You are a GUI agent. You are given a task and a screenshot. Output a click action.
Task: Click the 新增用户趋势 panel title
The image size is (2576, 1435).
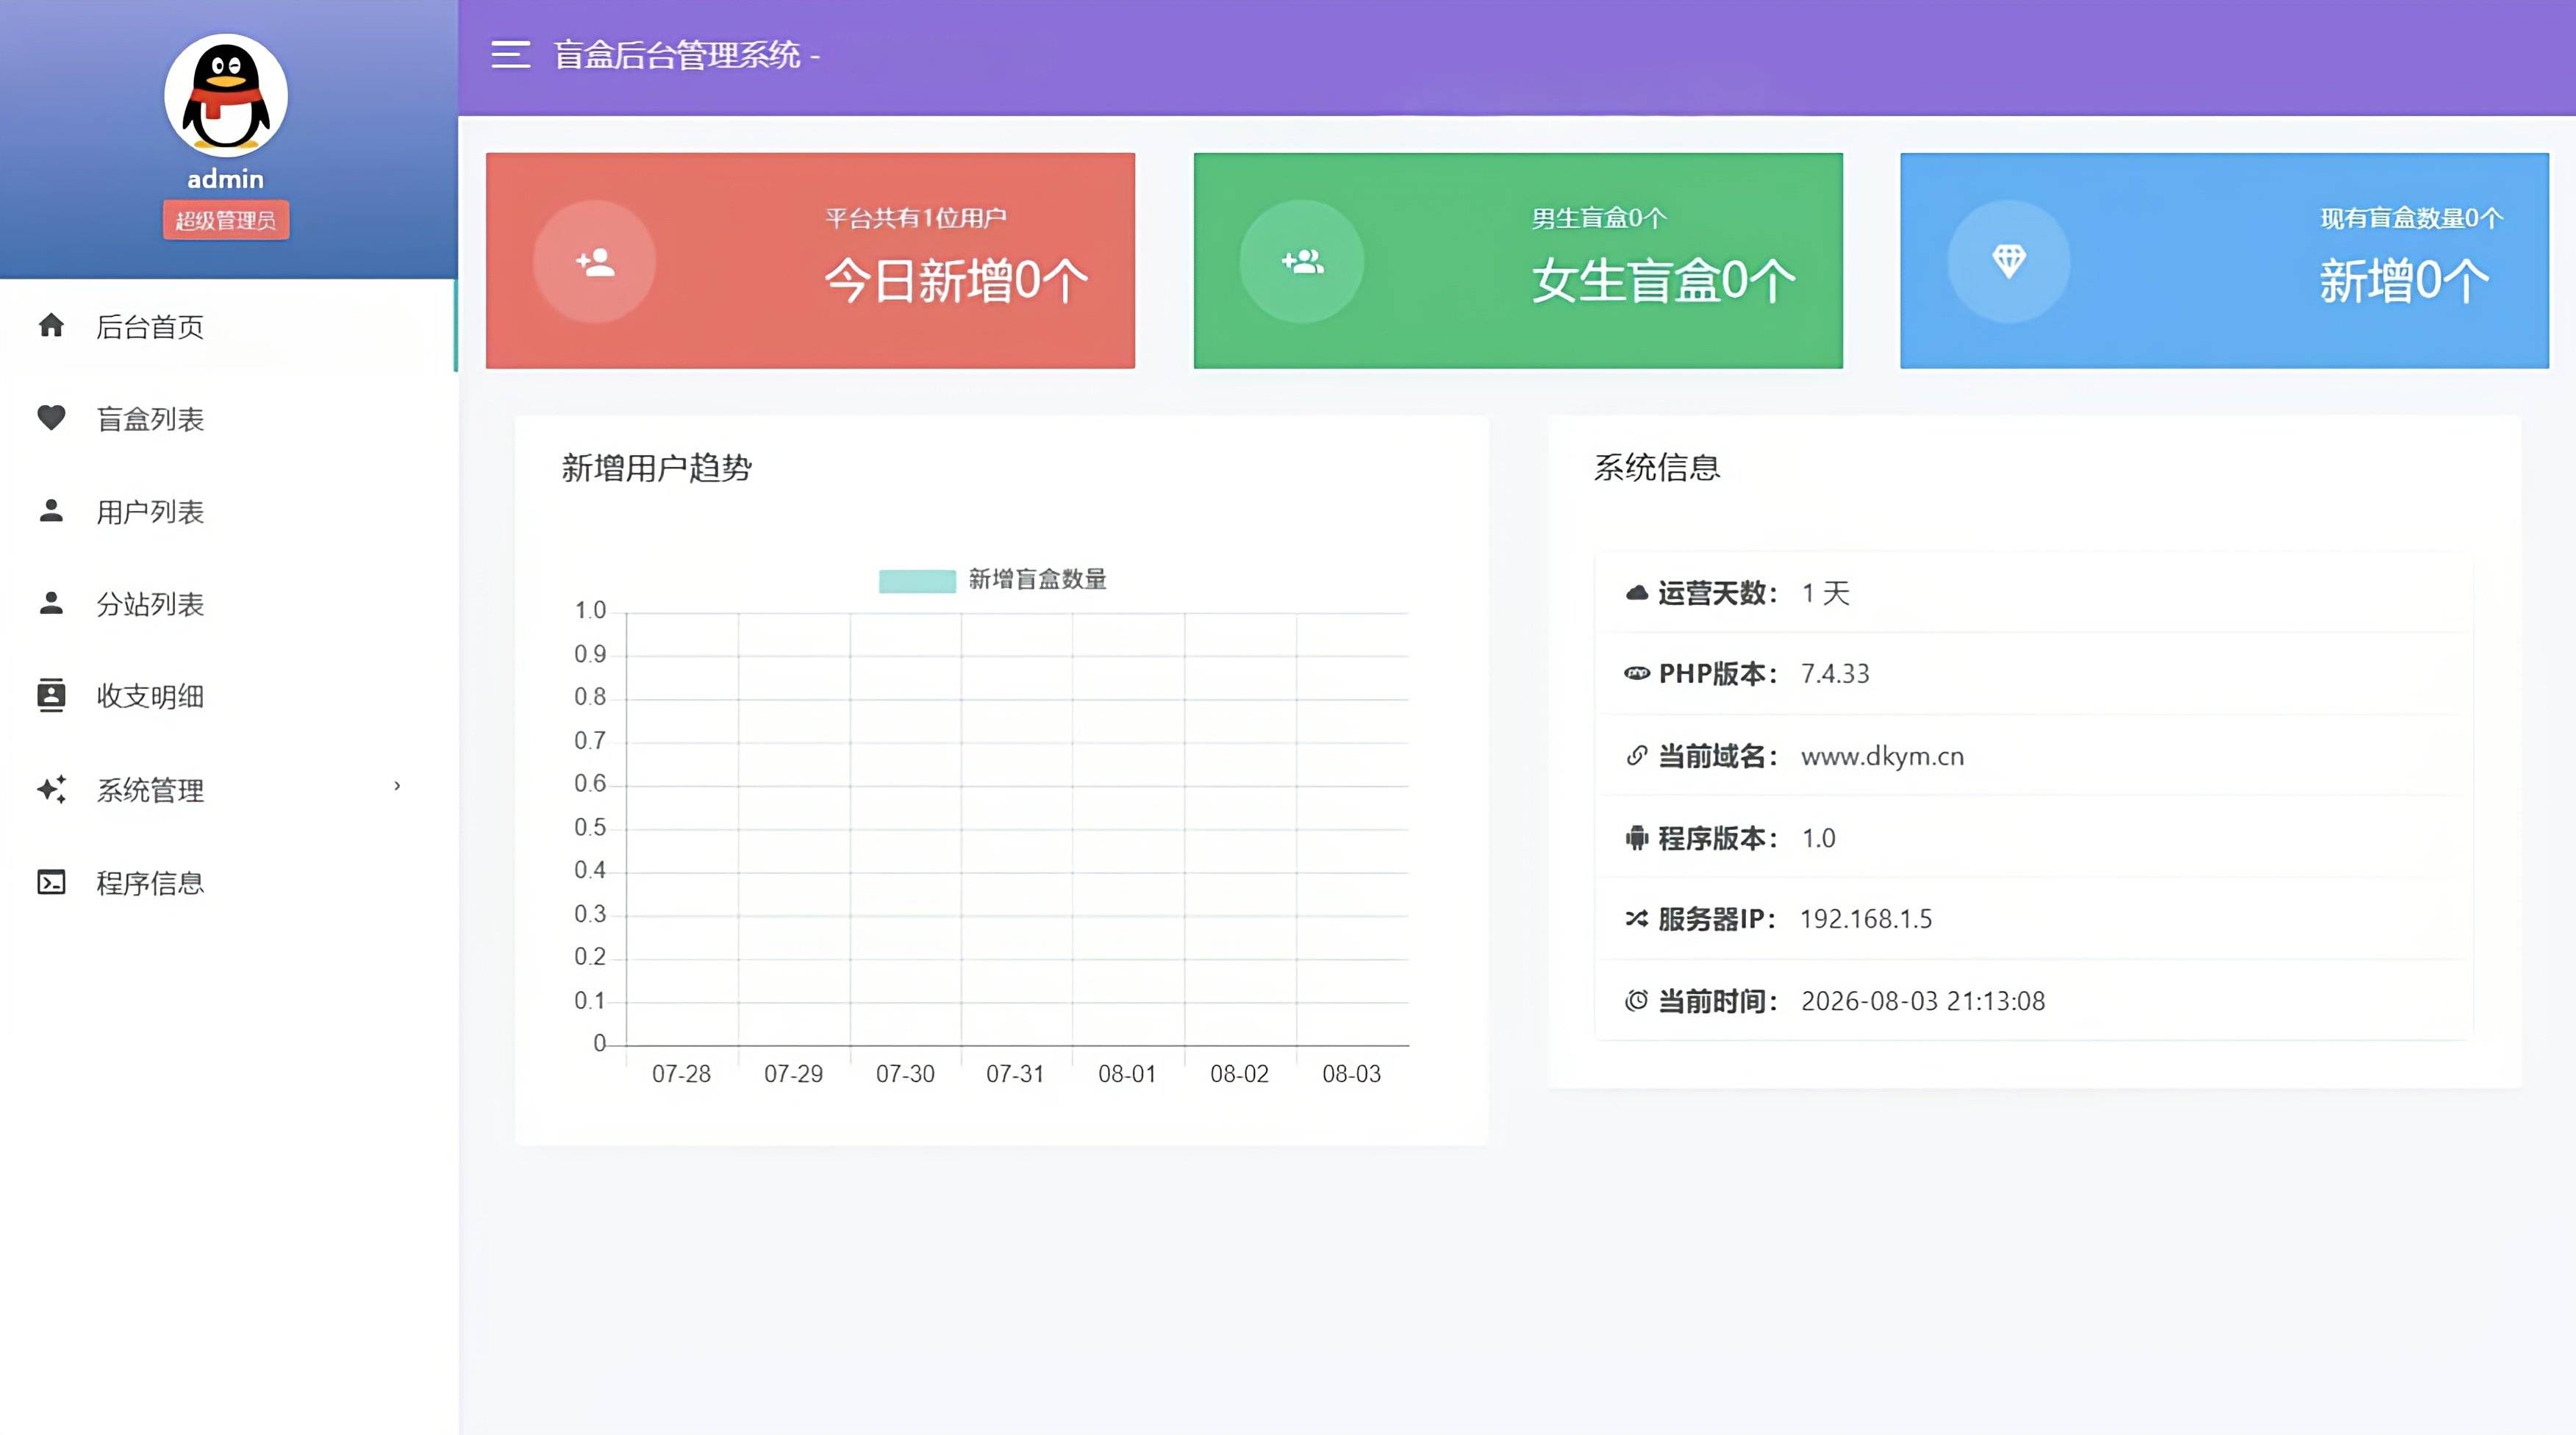(656, 468)
